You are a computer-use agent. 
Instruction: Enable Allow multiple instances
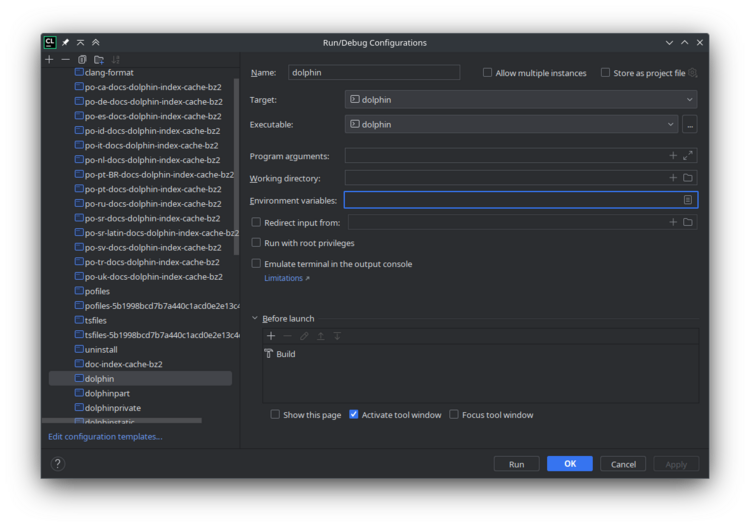tap(488, 73)
